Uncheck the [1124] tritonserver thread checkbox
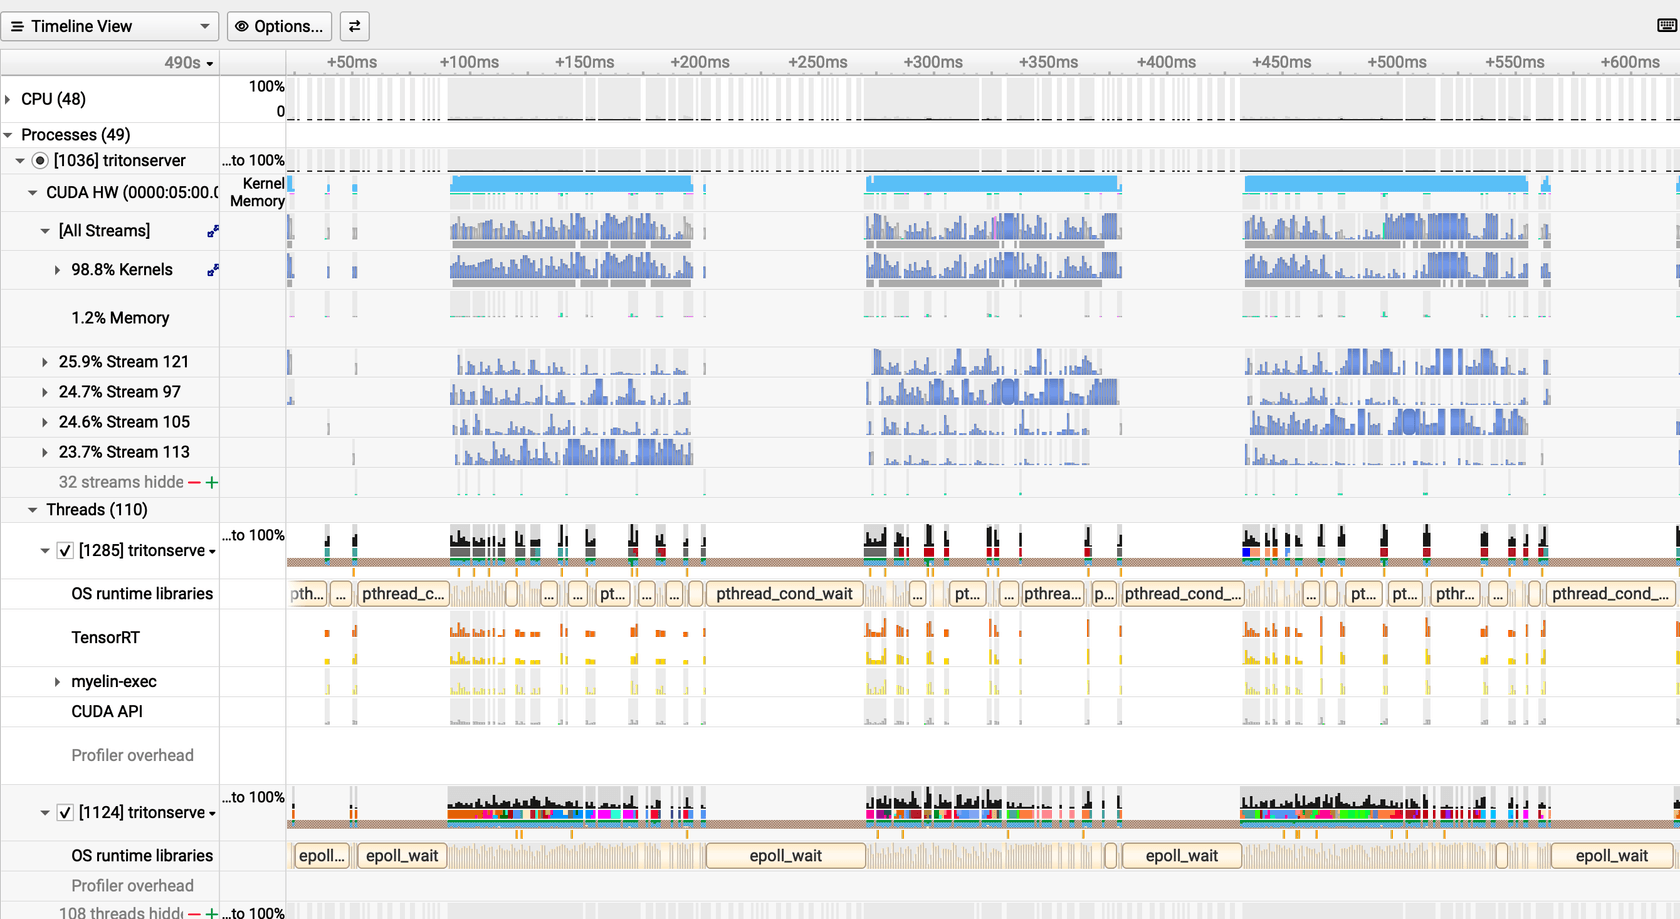This screenshot has height=919, width=1680. (65, 813)
